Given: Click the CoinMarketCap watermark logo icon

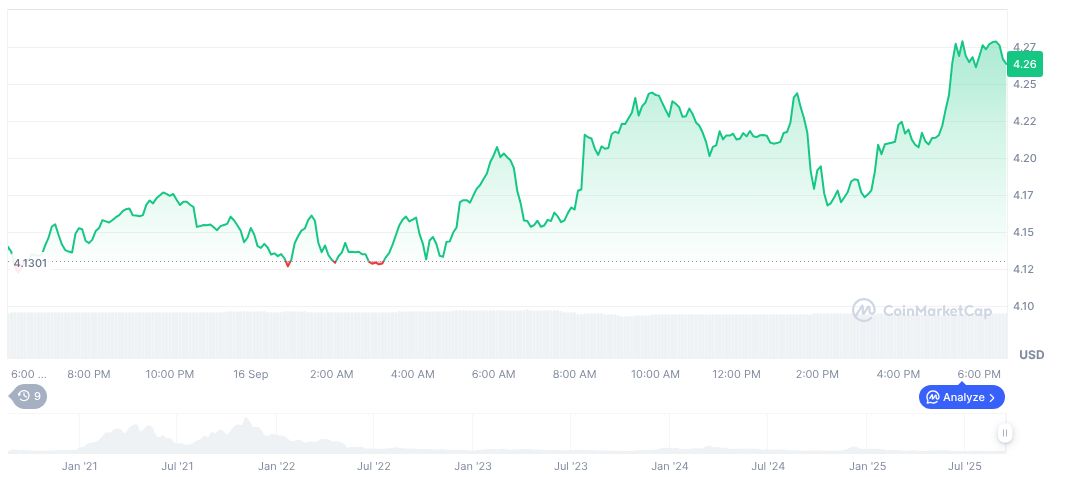Looking at the screenshot, I should pyautogui.click(x=863, y=311).
